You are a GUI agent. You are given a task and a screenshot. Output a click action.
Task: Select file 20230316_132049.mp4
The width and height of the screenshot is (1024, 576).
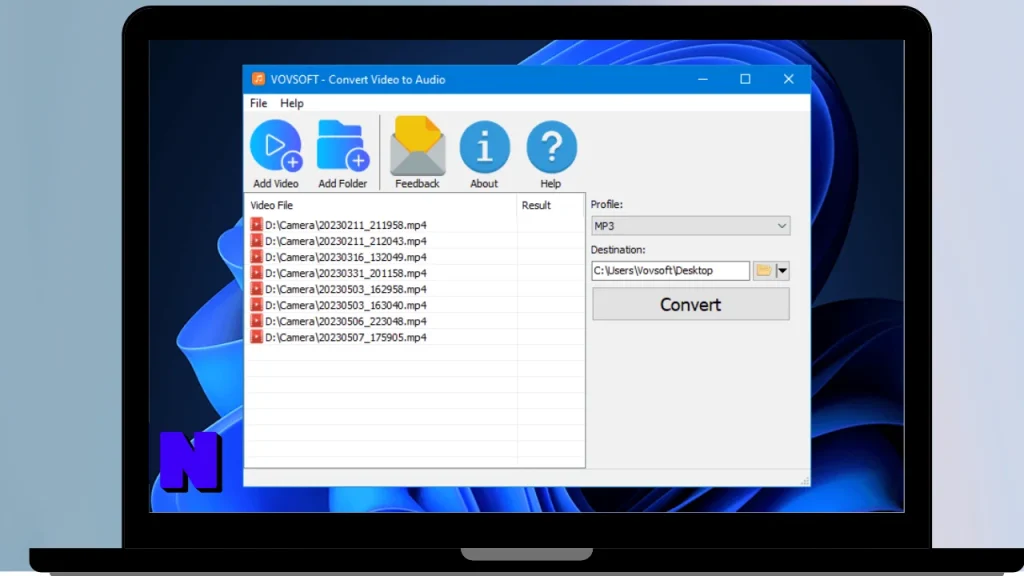coord(345,257)
